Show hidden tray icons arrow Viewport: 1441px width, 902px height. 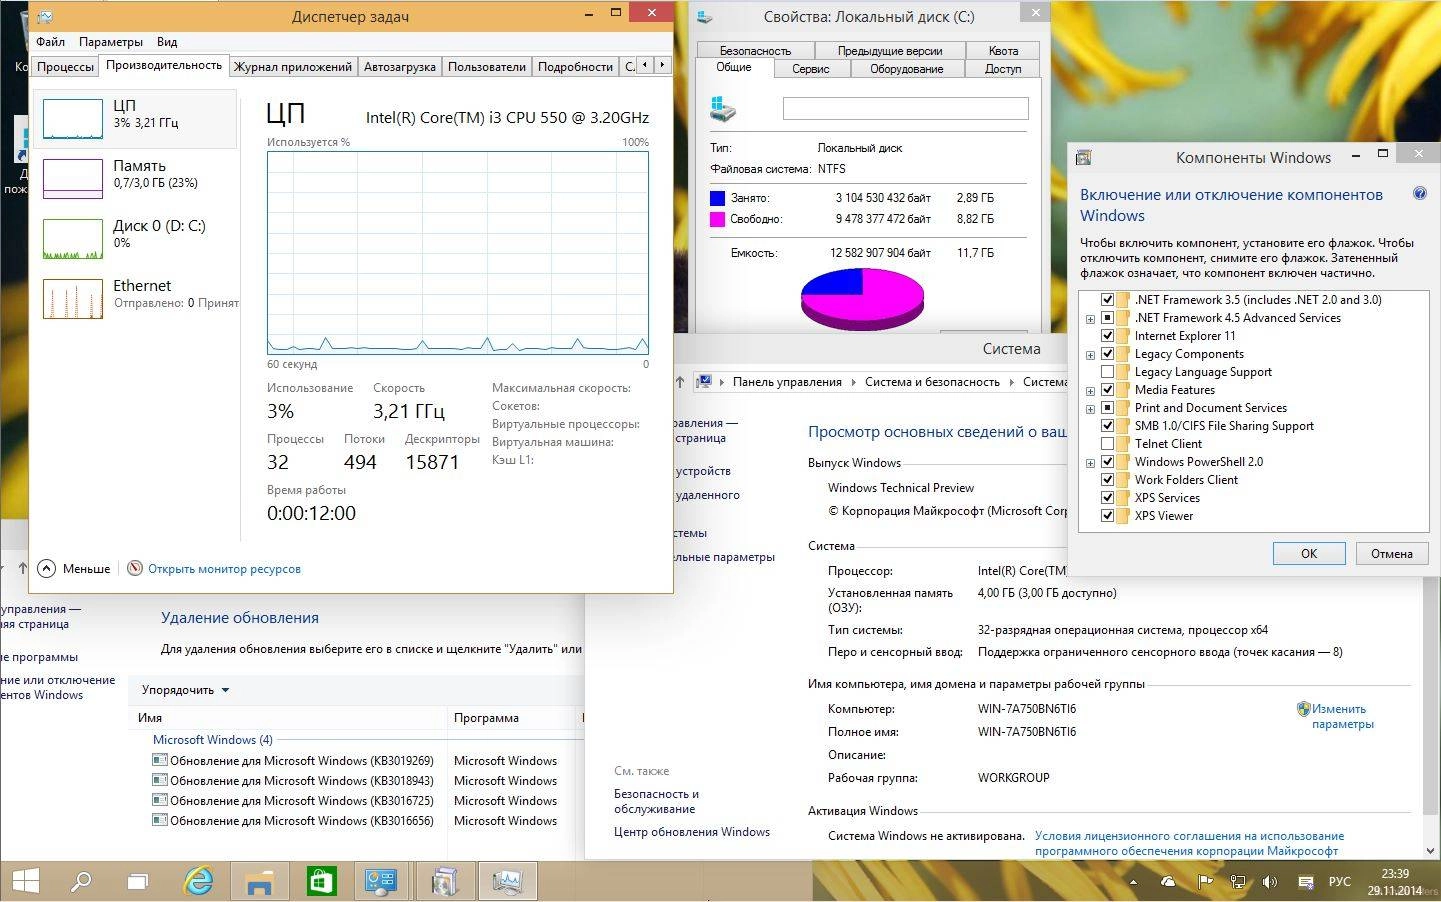pyautogui.click(x=1133, y=883)
